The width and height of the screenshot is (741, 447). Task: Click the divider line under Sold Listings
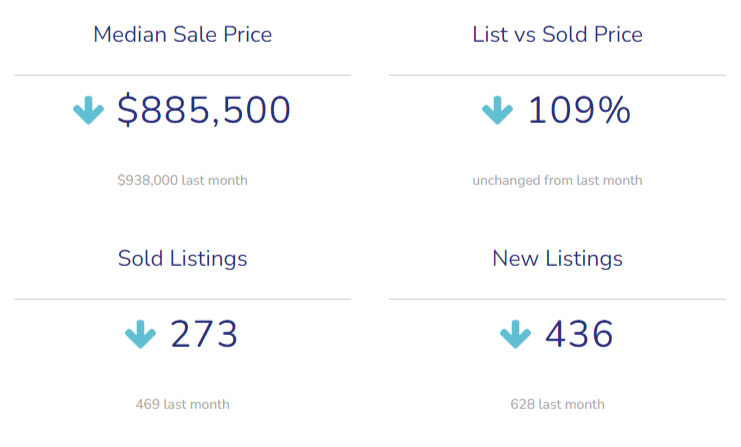(182, 299)
